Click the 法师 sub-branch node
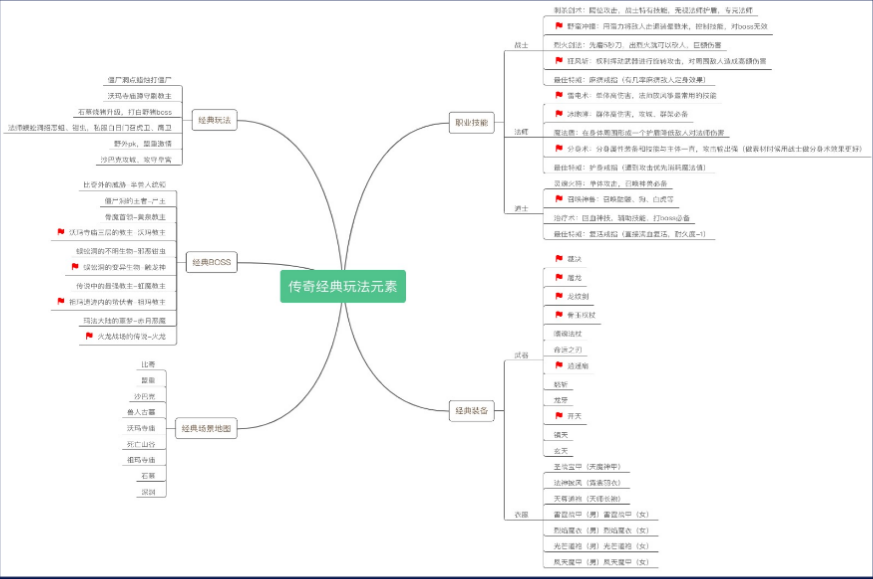The width and height of the screenshot is (873, 579). pyautogui.click(x=521, y=132)
